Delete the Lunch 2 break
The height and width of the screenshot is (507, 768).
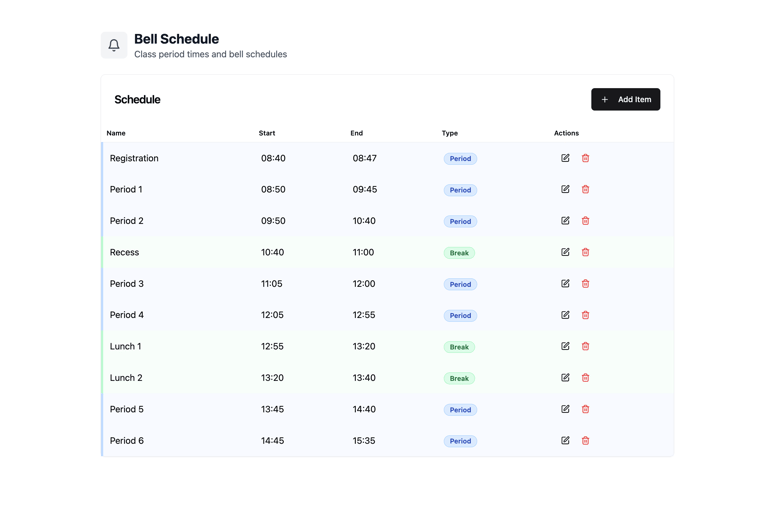click(x=586, y=378)
